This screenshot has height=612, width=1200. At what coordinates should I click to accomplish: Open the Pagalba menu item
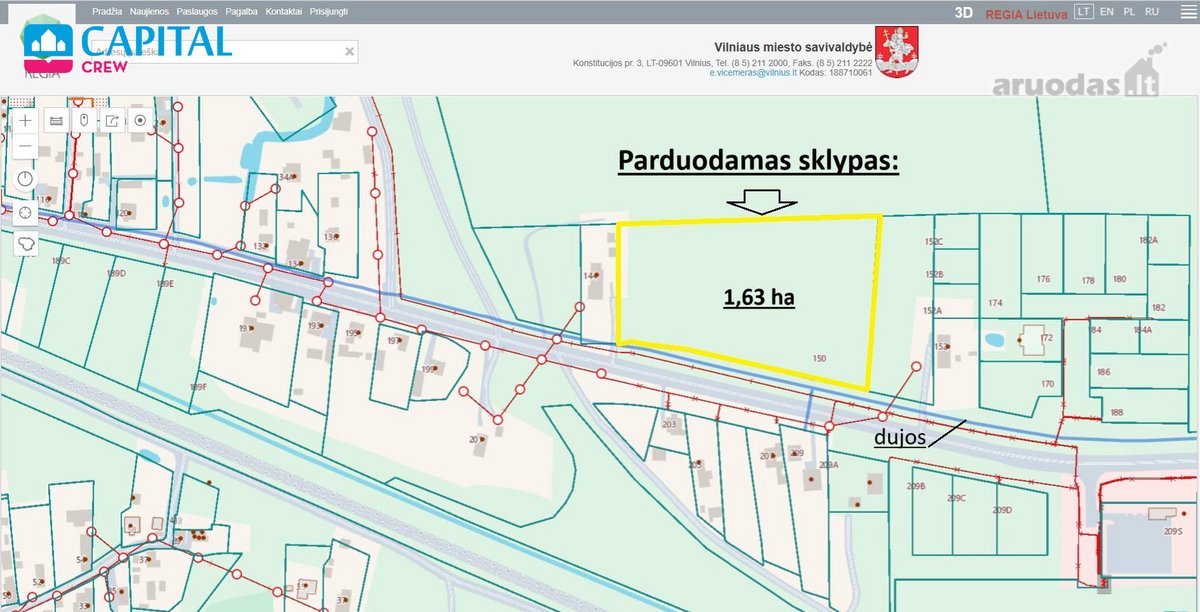[x=243, y=11]
